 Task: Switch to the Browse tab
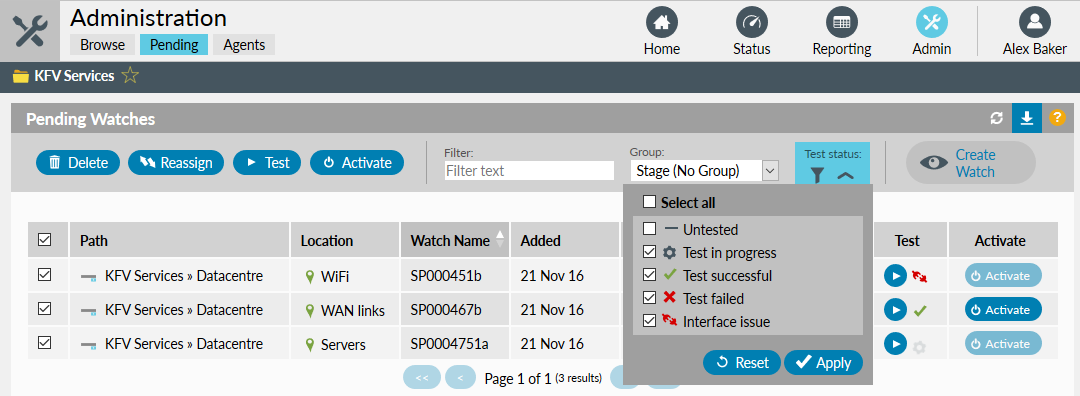[103, 45]
